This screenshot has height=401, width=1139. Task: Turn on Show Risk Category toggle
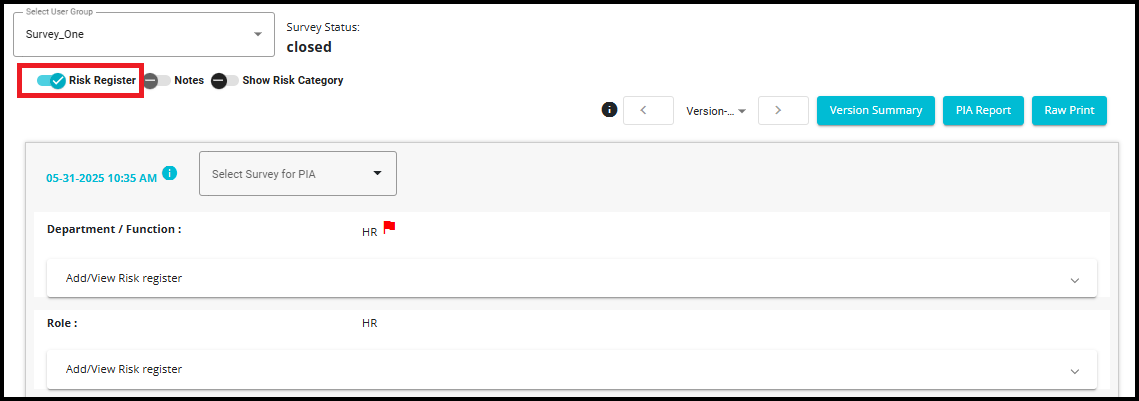click(x=225, y=80)
